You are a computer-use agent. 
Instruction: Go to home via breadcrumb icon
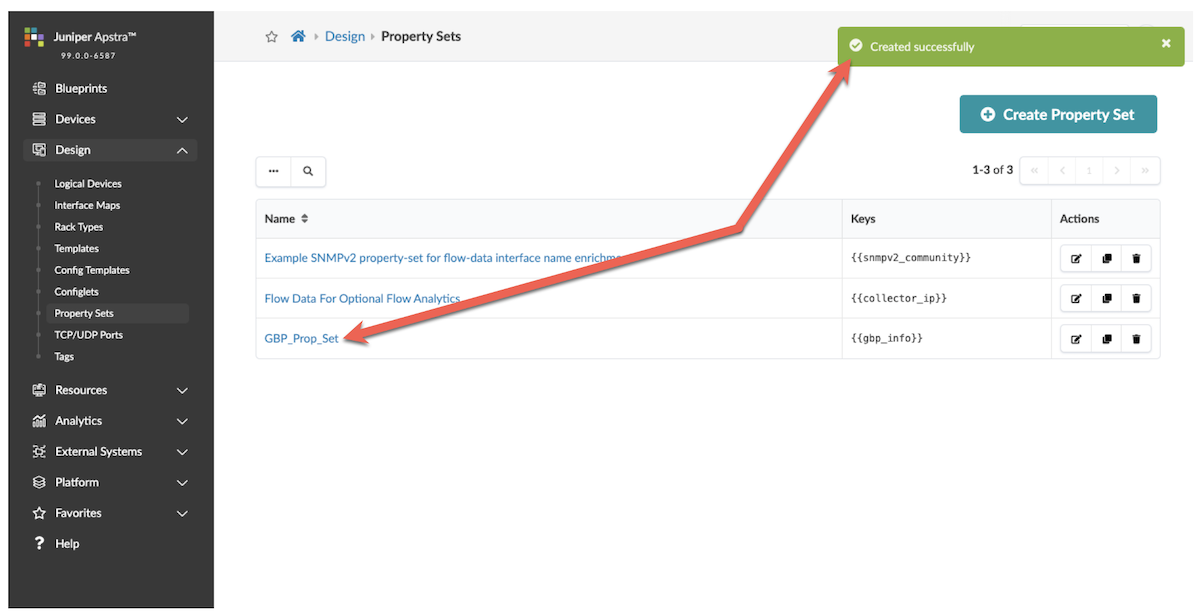pos(298,36)
